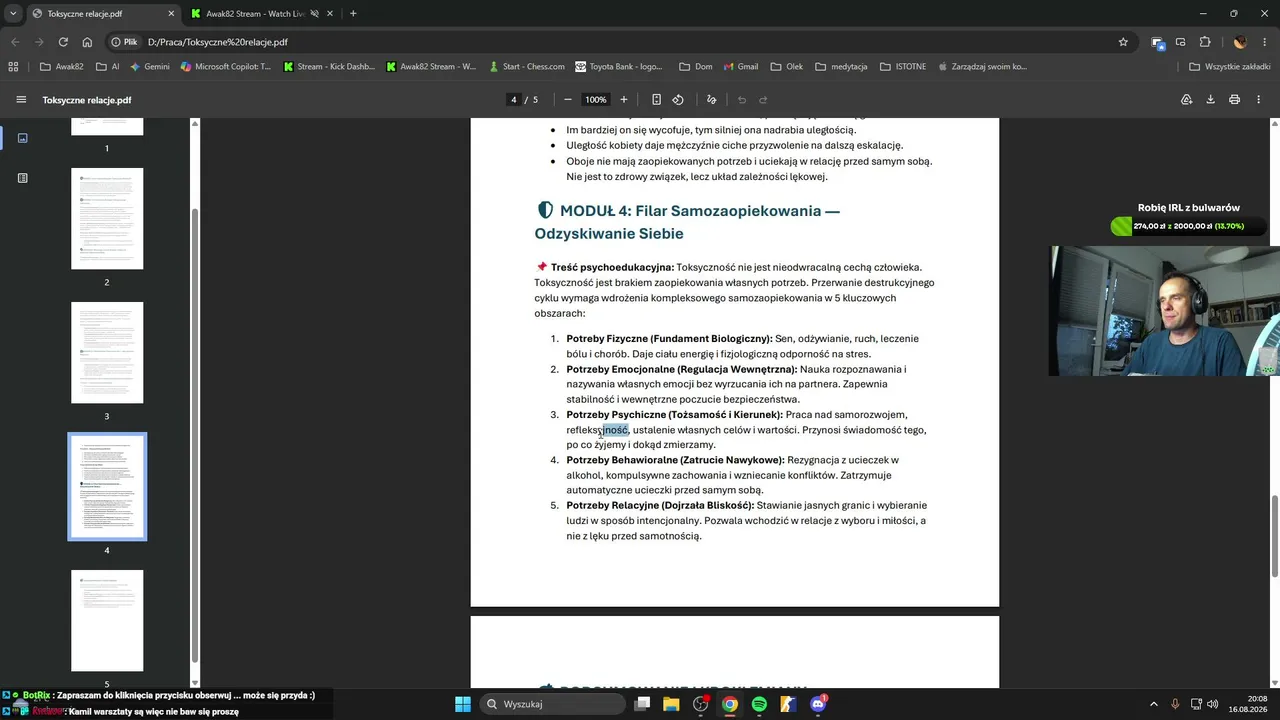Open the Gemini bookmark
Viewport: 1280px width, 720px height.
150,67
